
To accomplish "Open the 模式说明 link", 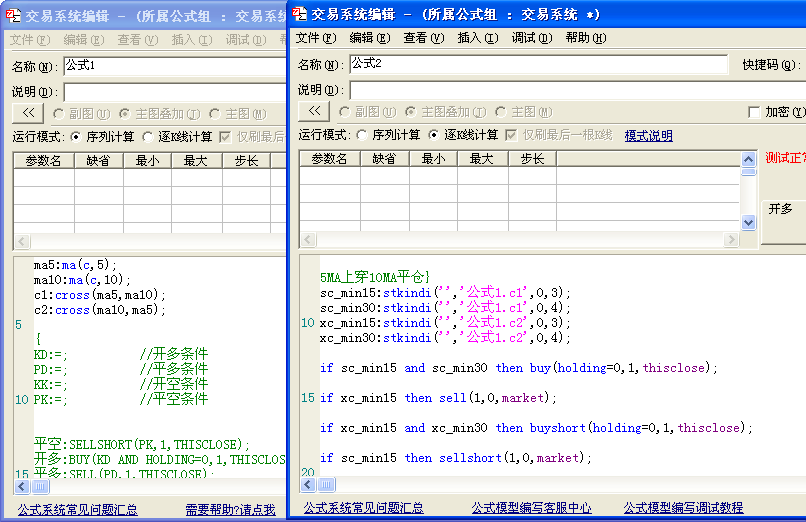I will click(648, 136).
